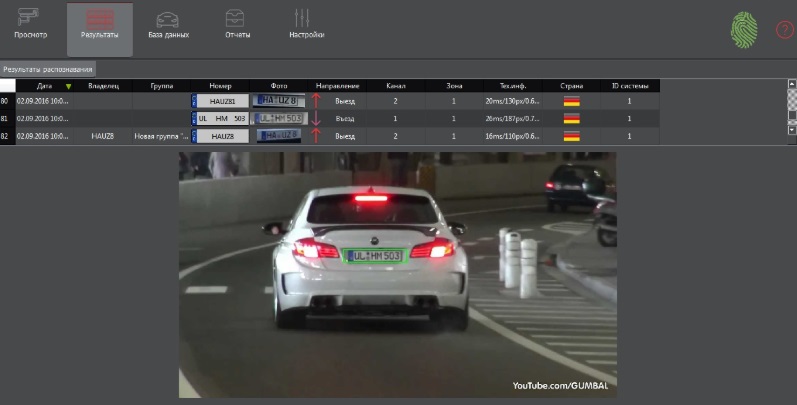Screen dimensions: 797x405
Task: Click the Номер column header
Action: (220, 86)
